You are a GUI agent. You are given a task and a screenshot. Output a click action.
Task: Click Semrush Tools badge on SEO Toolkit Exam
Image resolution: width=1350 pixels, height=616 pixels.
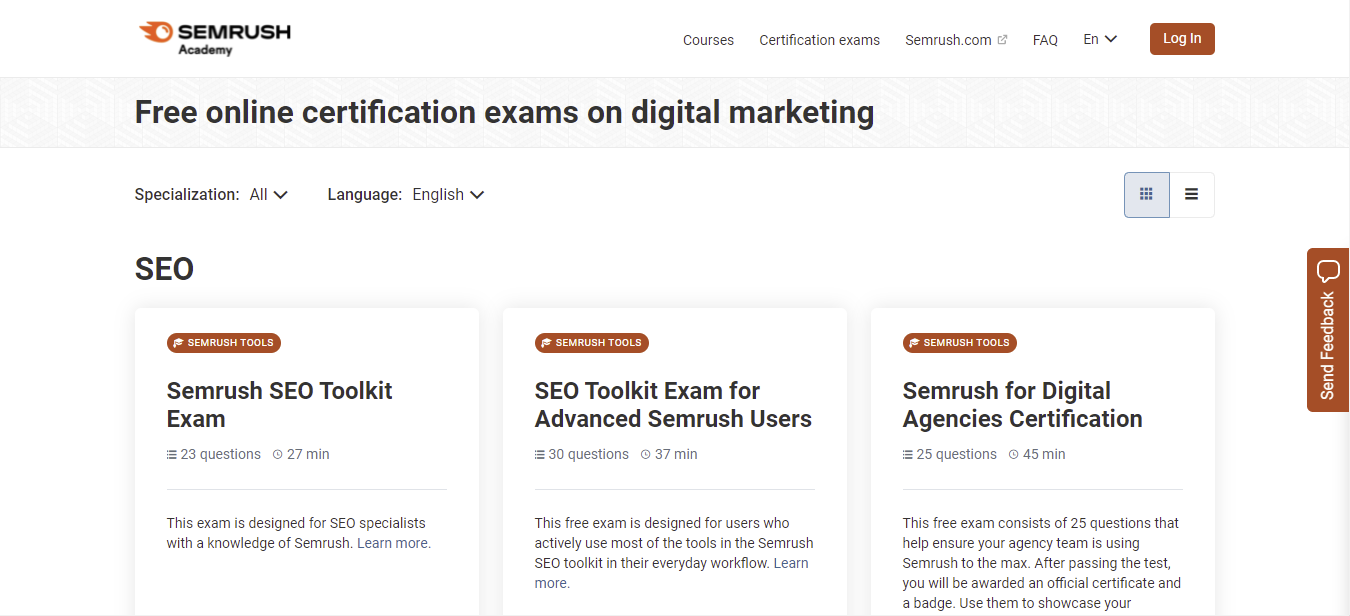click(224, 343)
